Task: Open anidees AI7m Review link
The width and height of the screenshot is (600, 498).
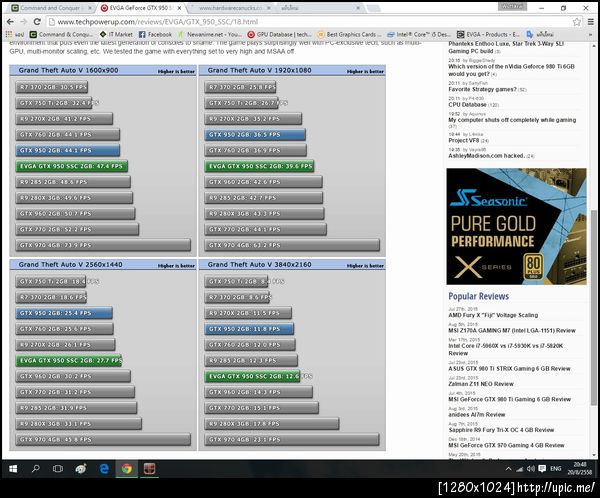Action: 476,415
